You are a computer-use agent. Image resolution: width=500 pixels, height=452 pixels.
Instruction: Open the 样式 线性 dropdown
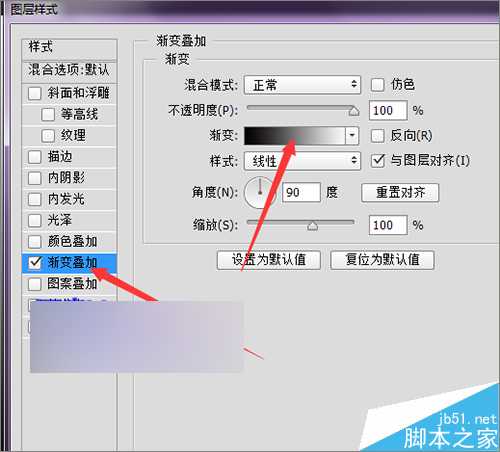coord(302,161)
